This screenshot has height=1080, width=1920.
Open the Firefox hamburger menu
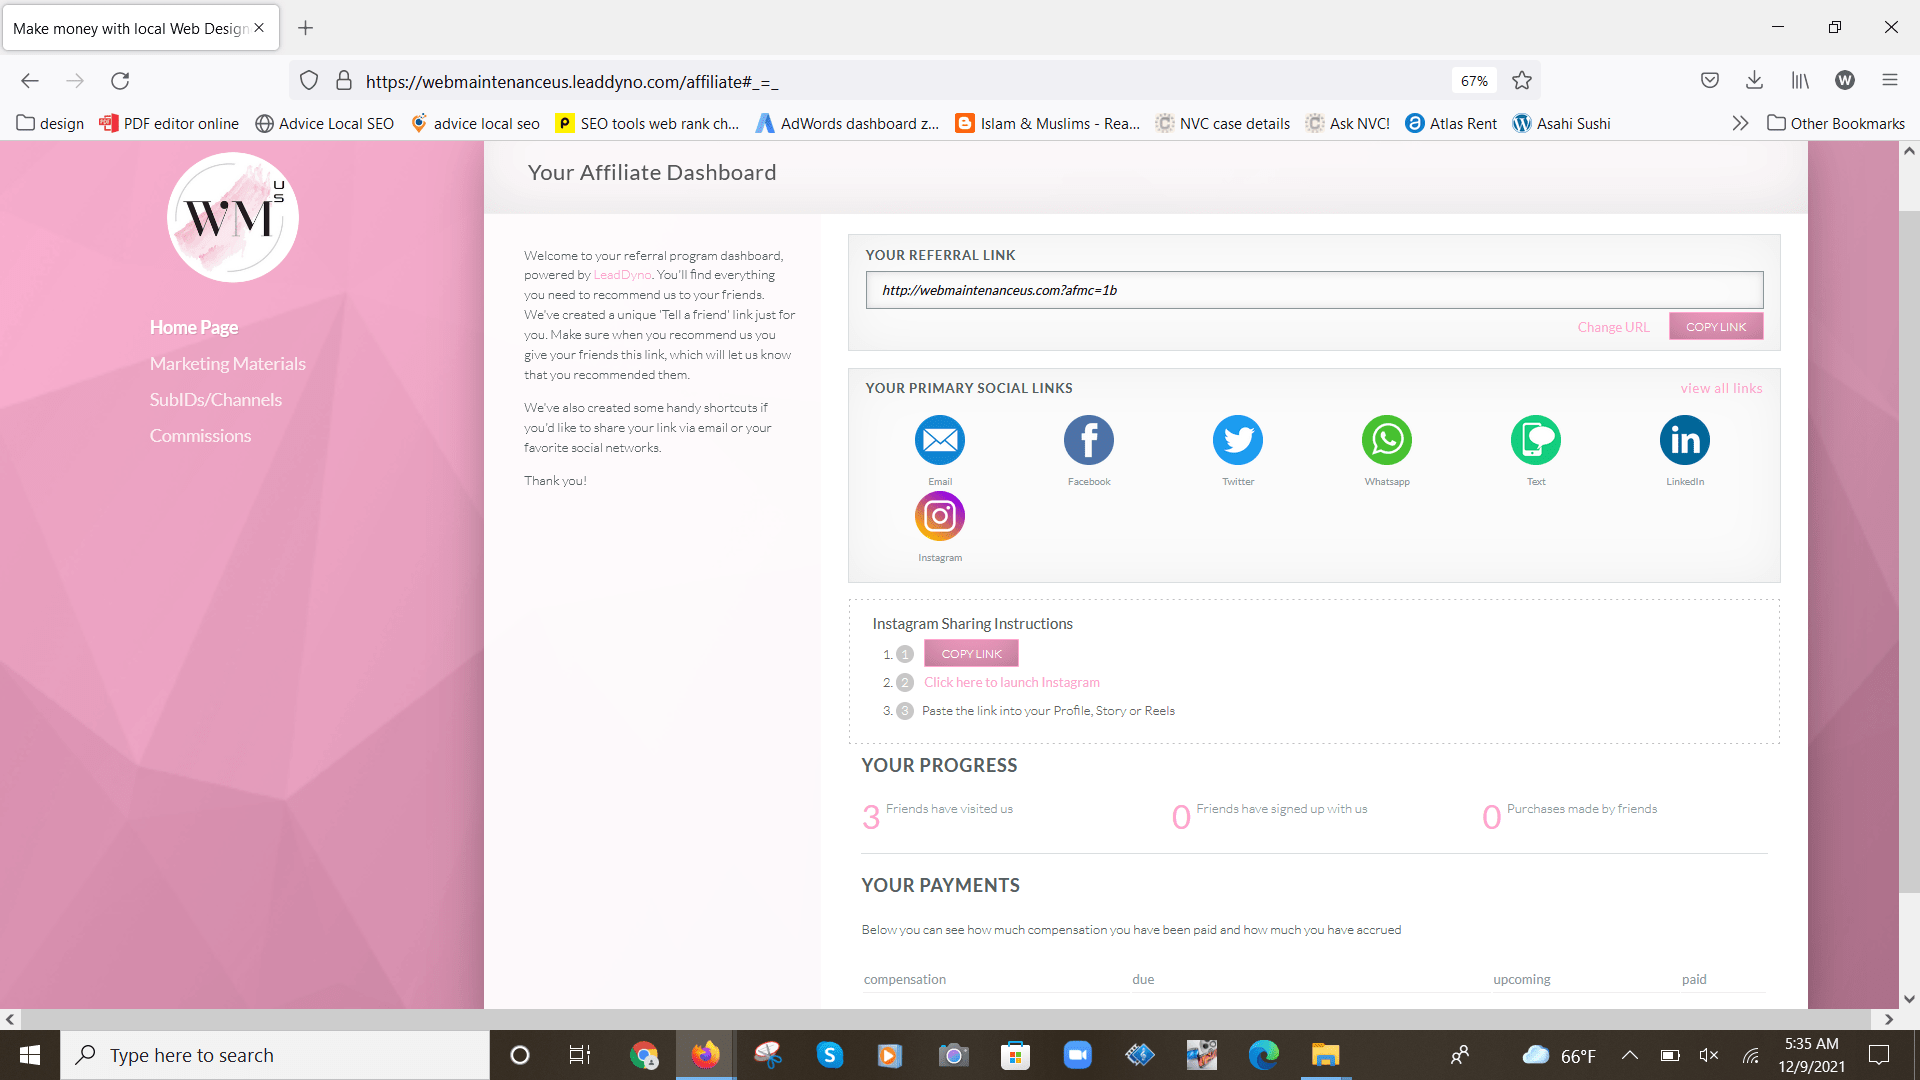click(x=1890, y=81)
